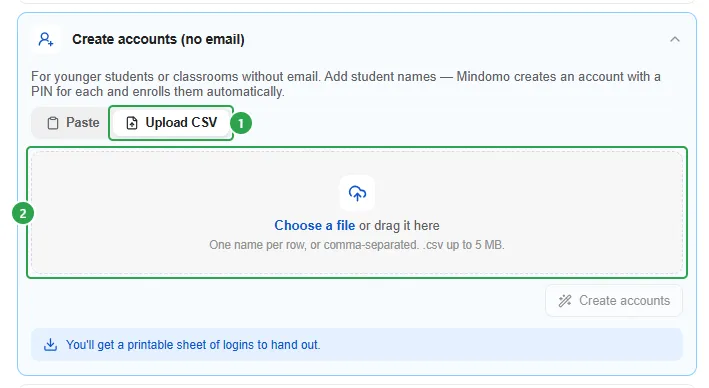Click the description paragraph about younger students
The image size is (709, 388).
point(346,84)
